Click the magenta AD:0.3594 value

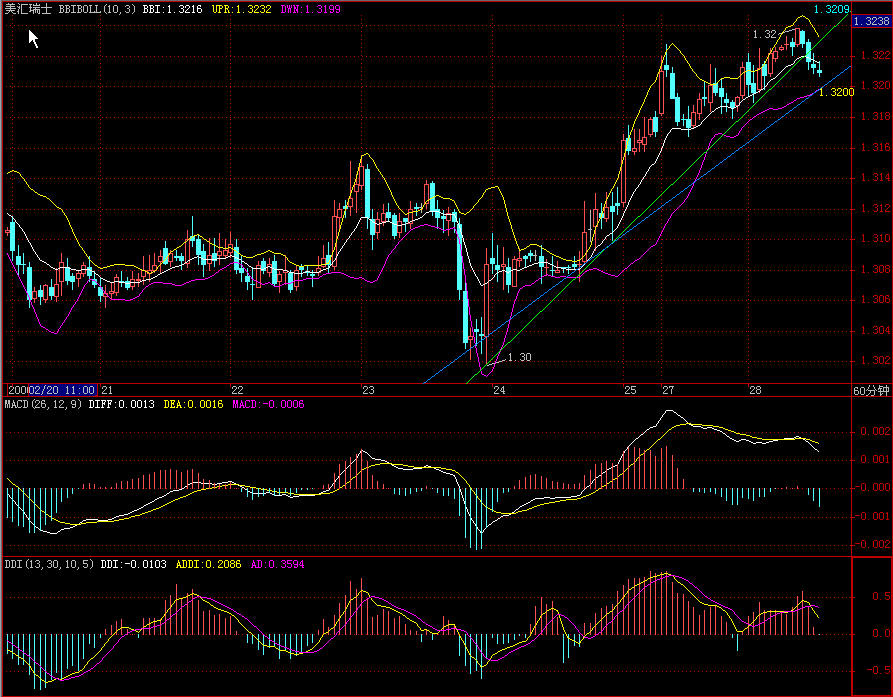coord(277,564)
